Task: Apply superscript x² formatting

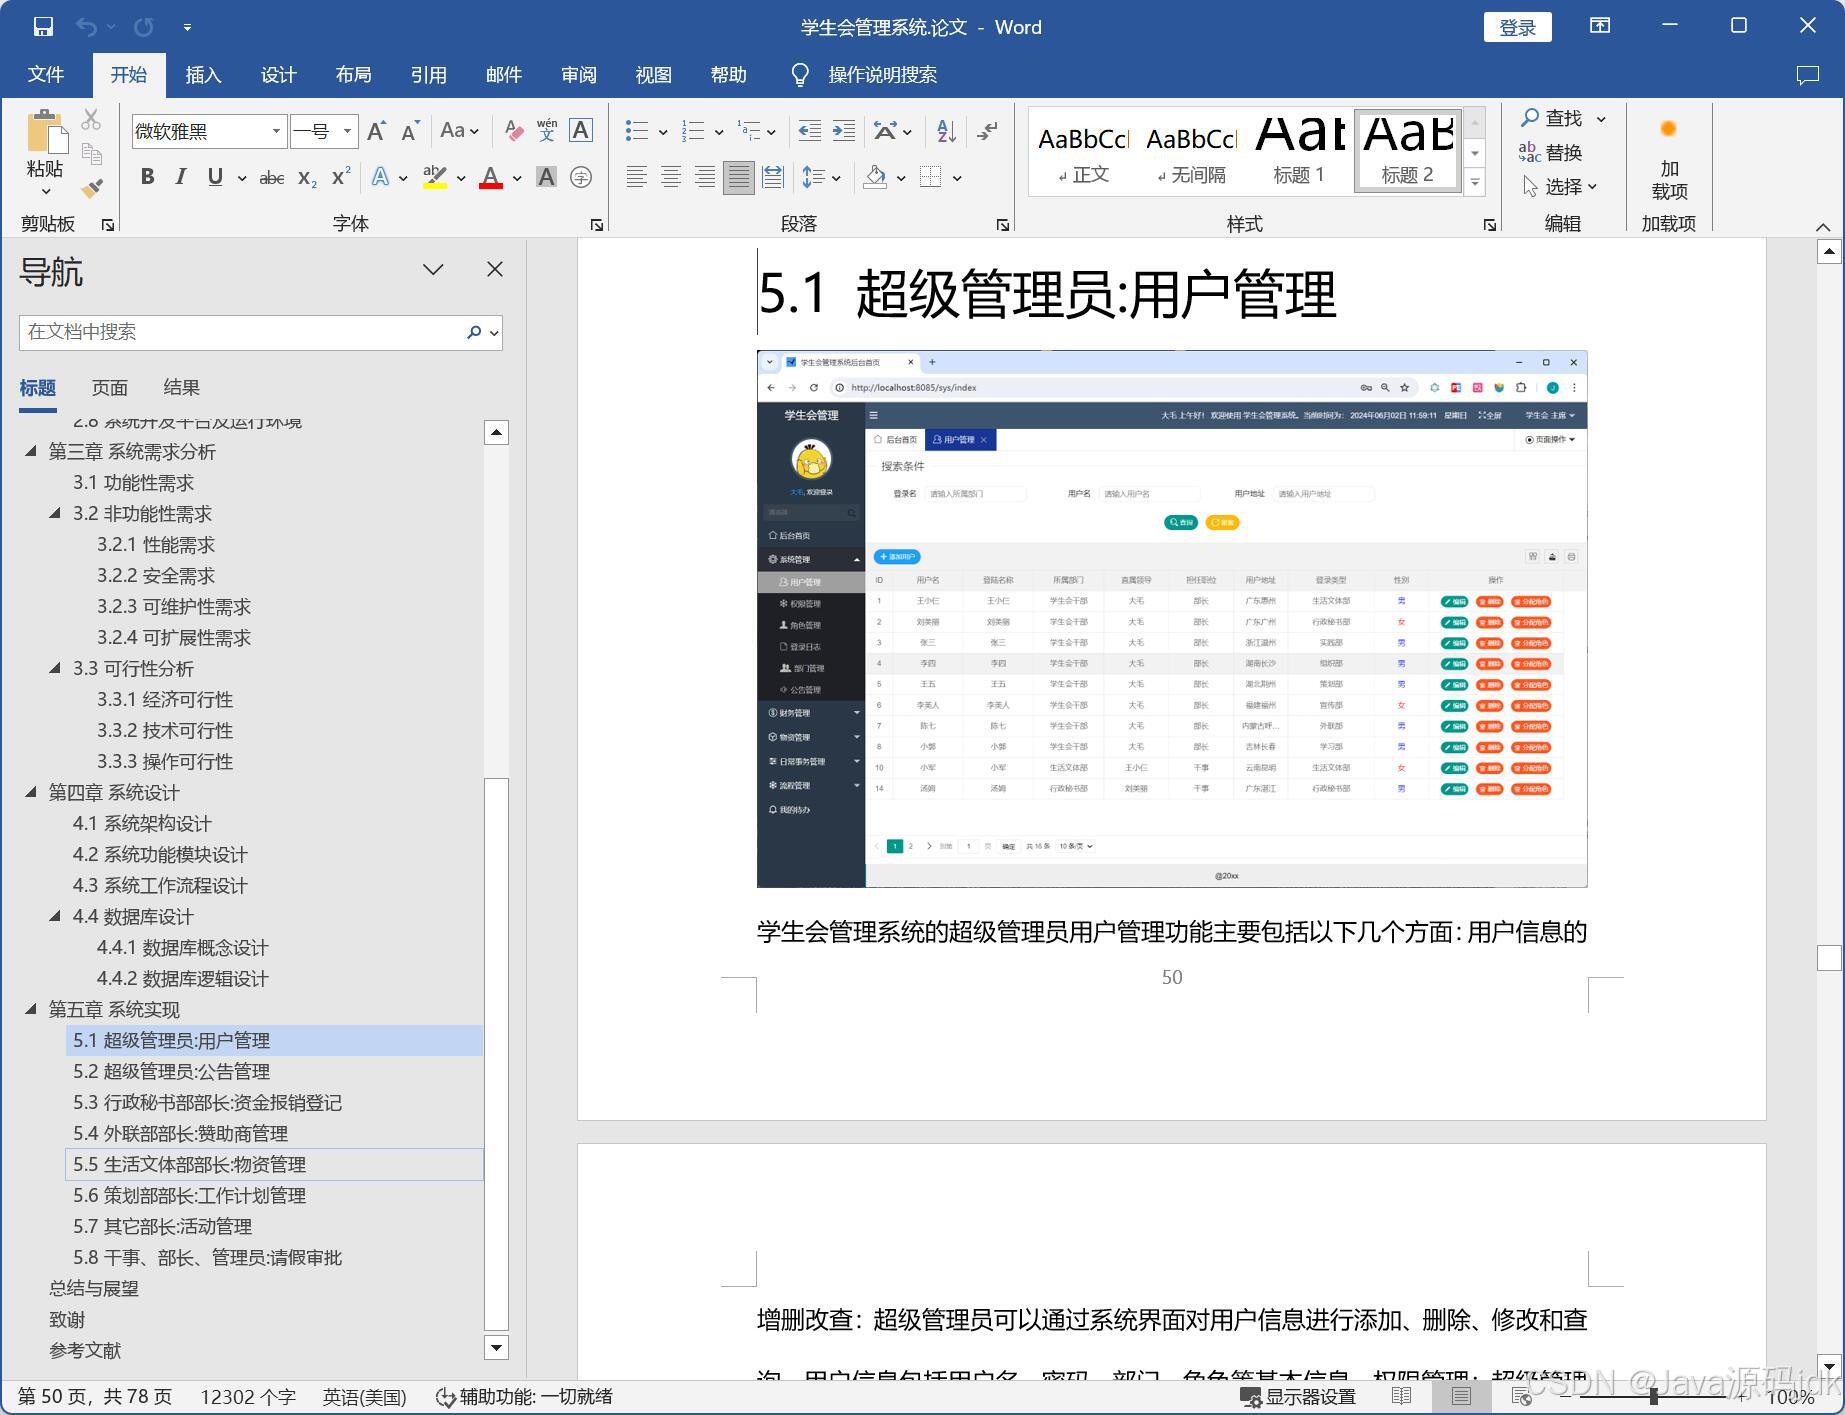Action: (341, 178)
